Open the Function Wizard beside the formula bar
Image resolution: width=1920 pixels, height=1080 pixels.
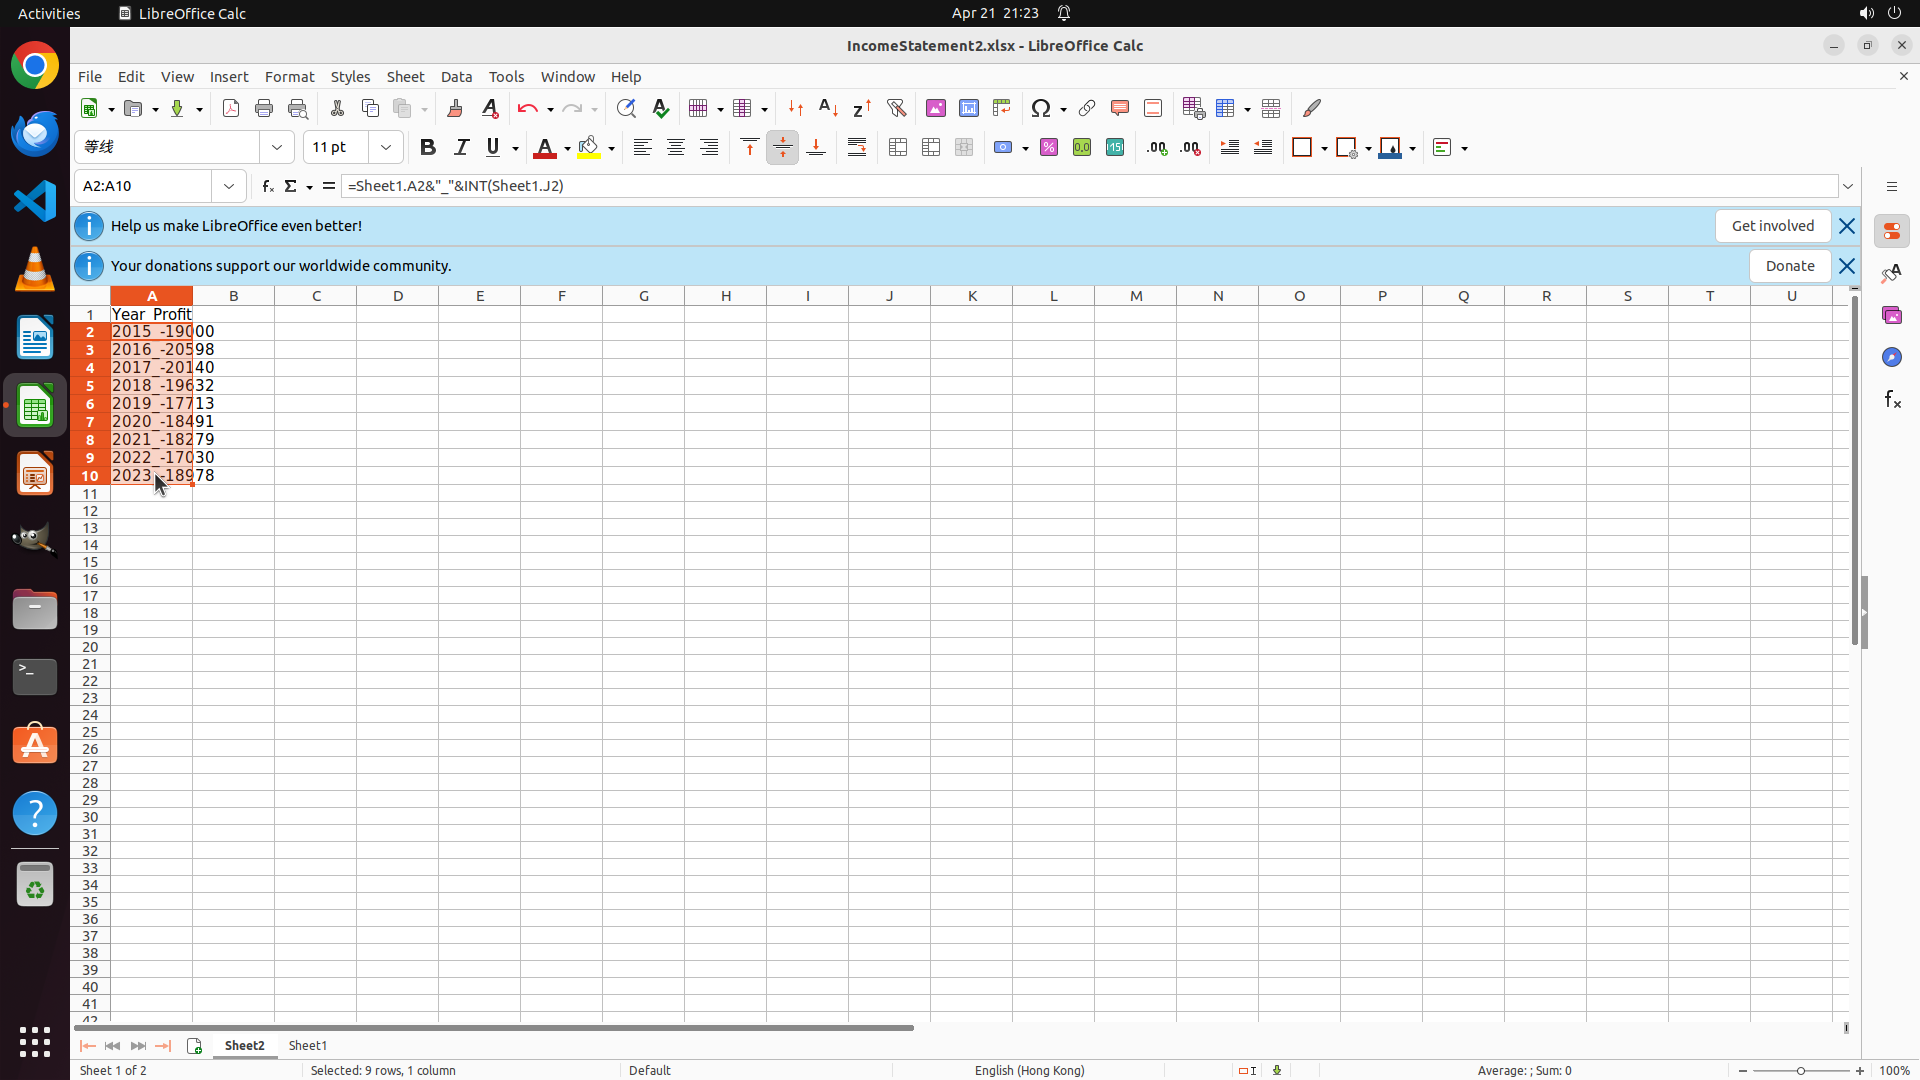tap(267, 187)
